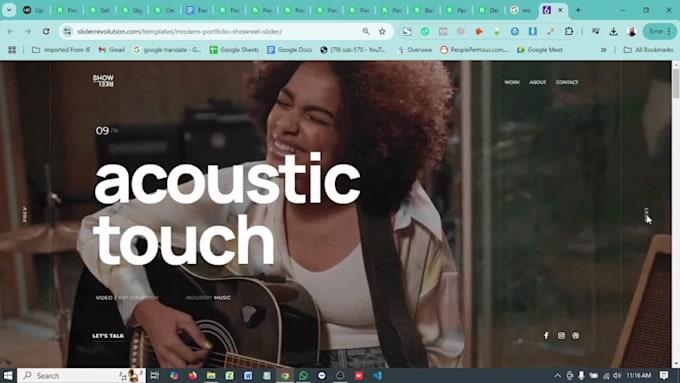Open the Google Meet bookmark
This screenshot has width=680, height=383.
pyautogui.click(x=540, y=50)
